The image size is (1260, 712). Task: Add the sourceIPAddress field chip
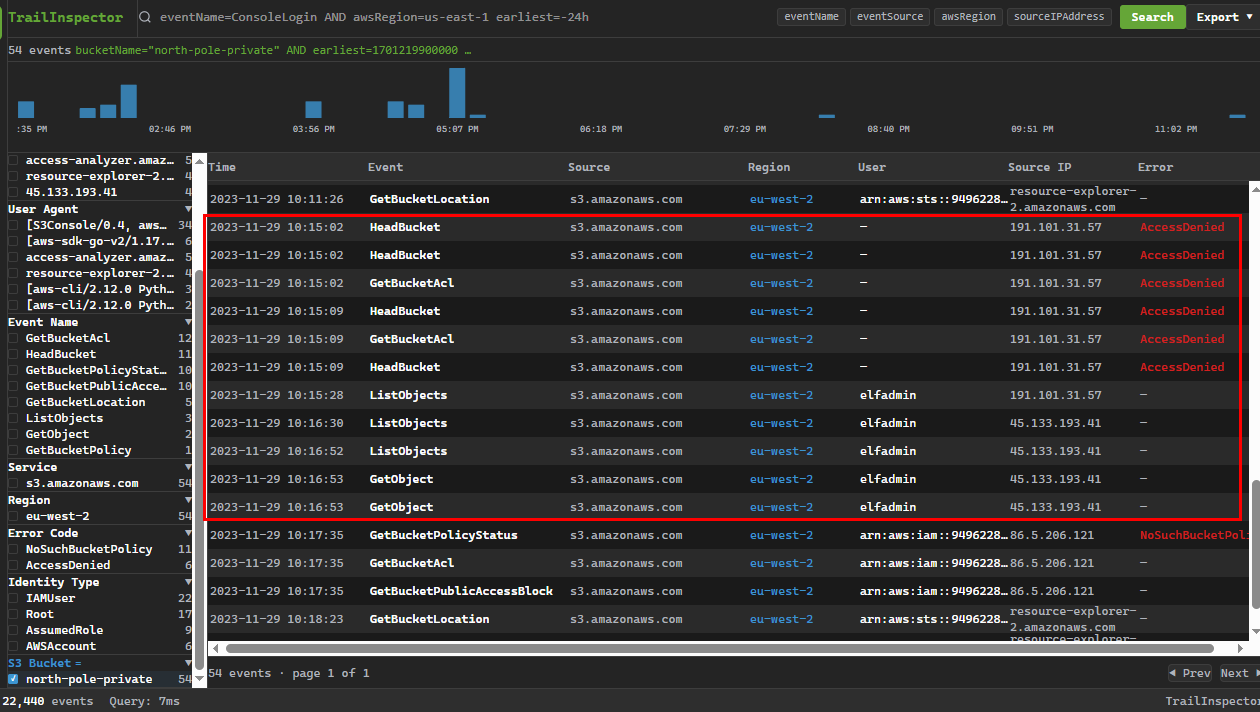[x=1058, y=17]
